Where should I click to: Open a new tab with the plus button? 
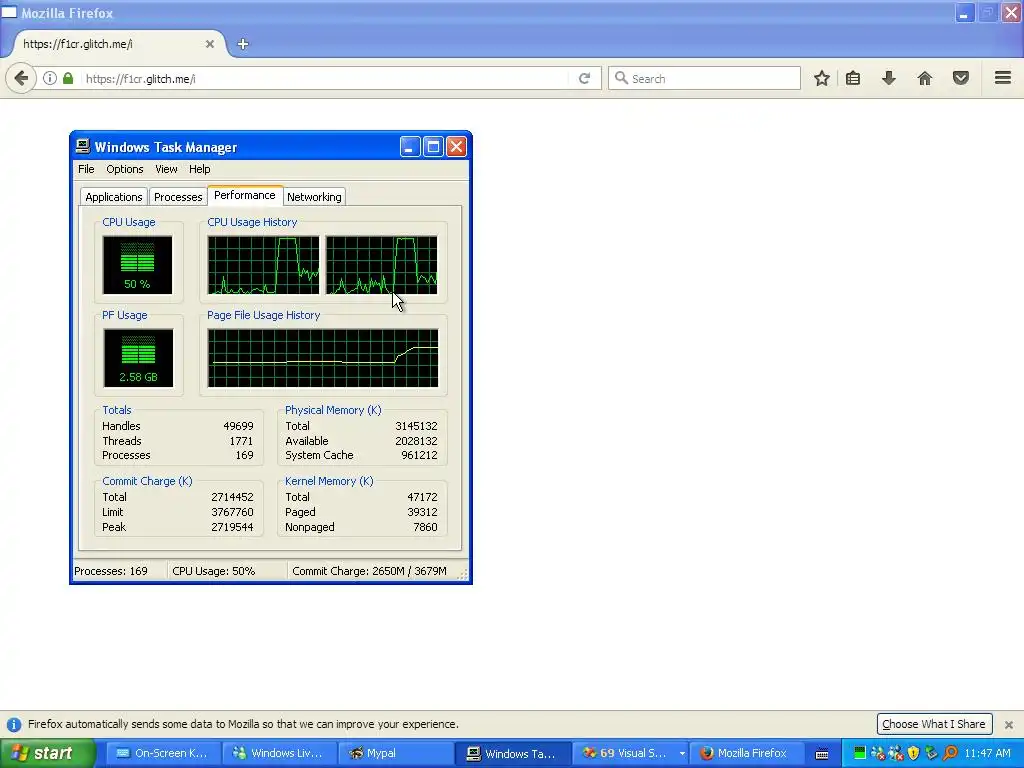[x=243, y=44]
